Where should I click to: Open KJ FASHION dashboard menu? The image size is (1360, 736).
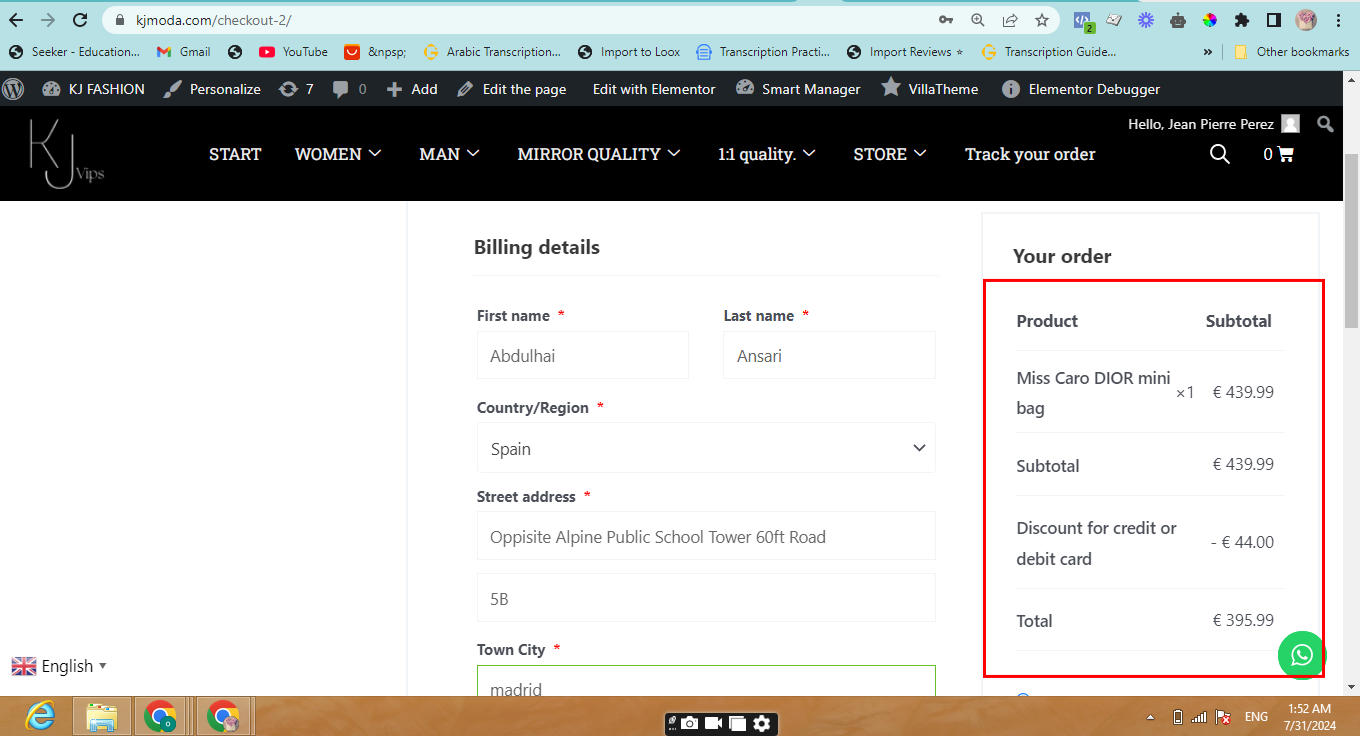click(93, 89)
